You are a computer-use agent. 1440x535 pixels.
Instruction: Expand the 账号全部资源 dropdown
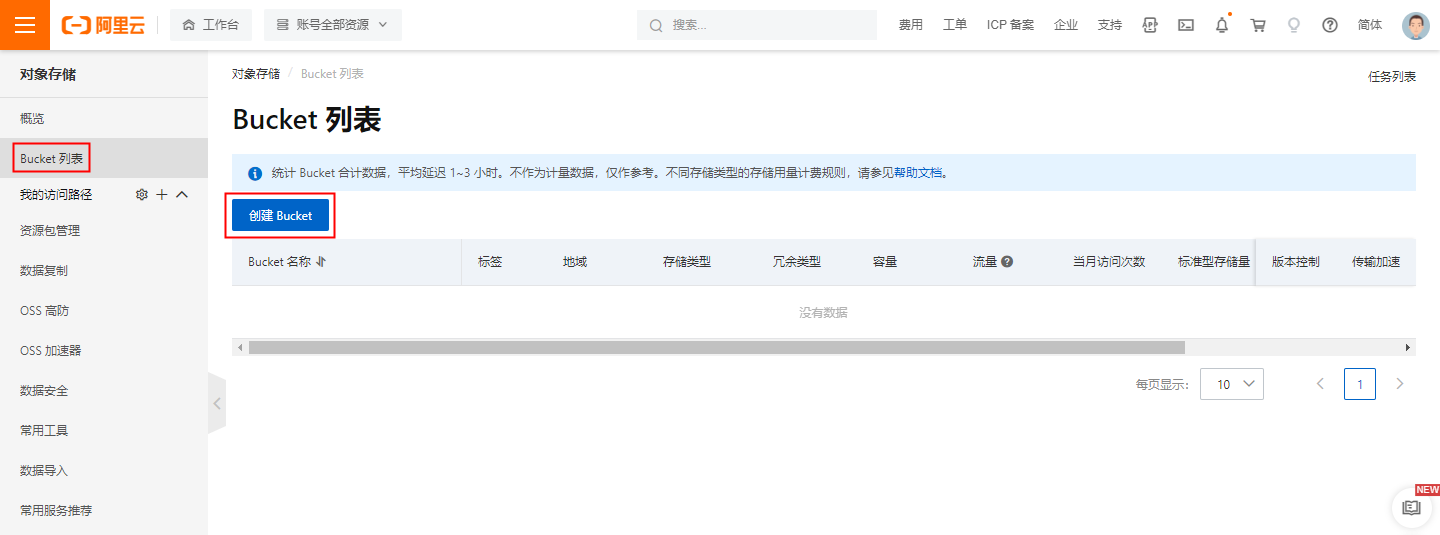pyautogui.click(x=332, y=25)
